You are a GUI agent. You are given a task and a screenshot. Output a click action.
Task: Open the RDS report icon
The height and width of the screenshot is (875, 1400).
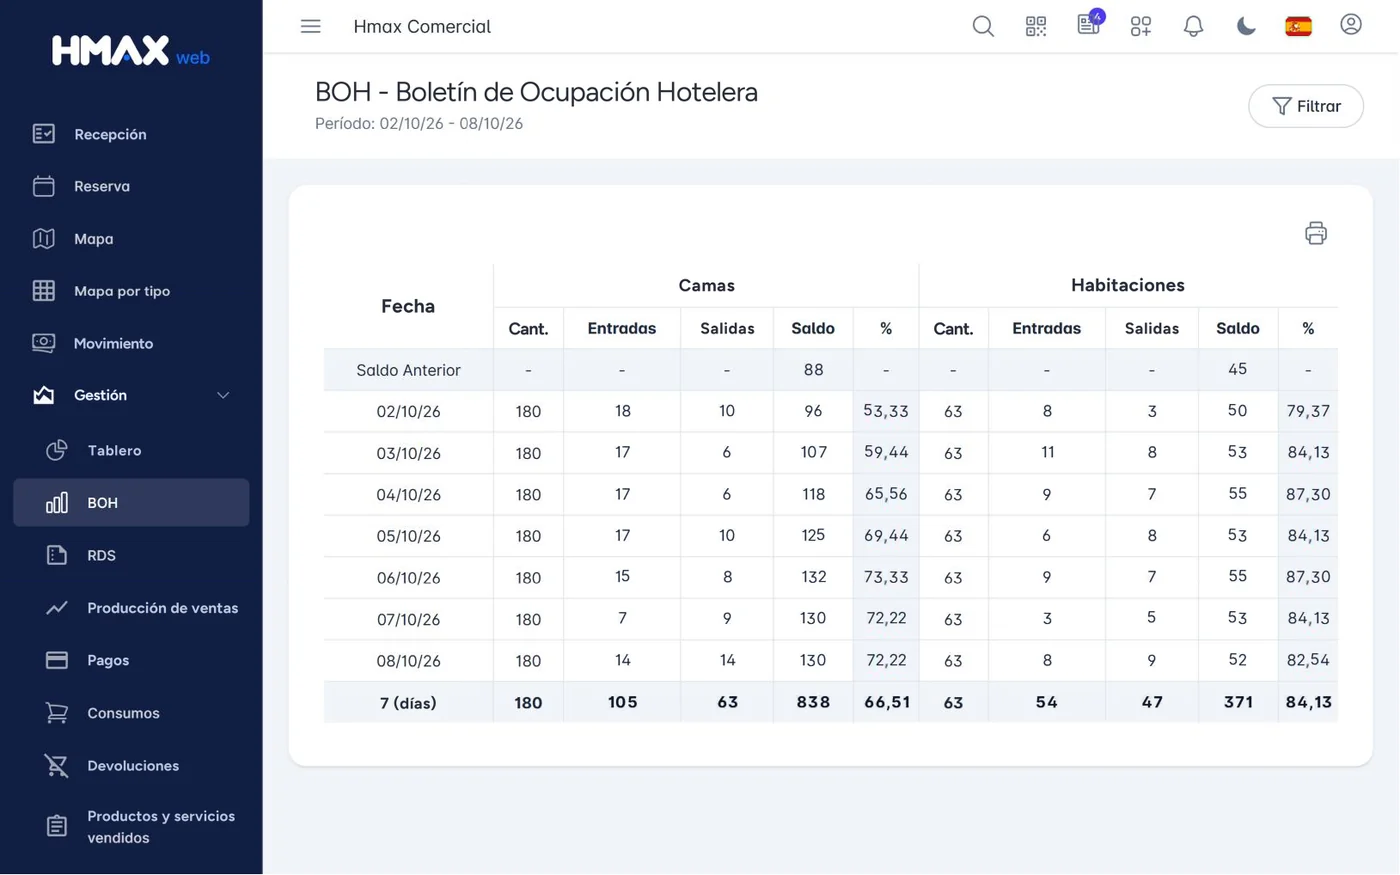pos(57,555)
